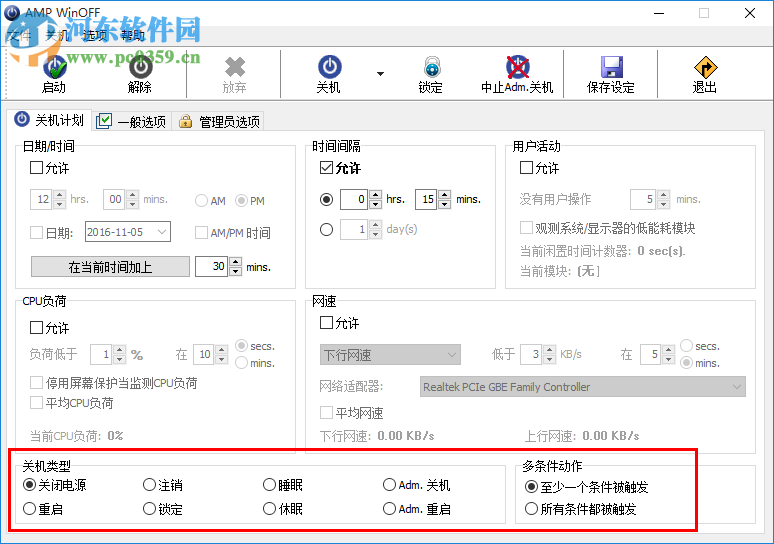Click the 放弃 abandon X icon
This screenshot has width=774, height=544.
click(x=234, y=67)
